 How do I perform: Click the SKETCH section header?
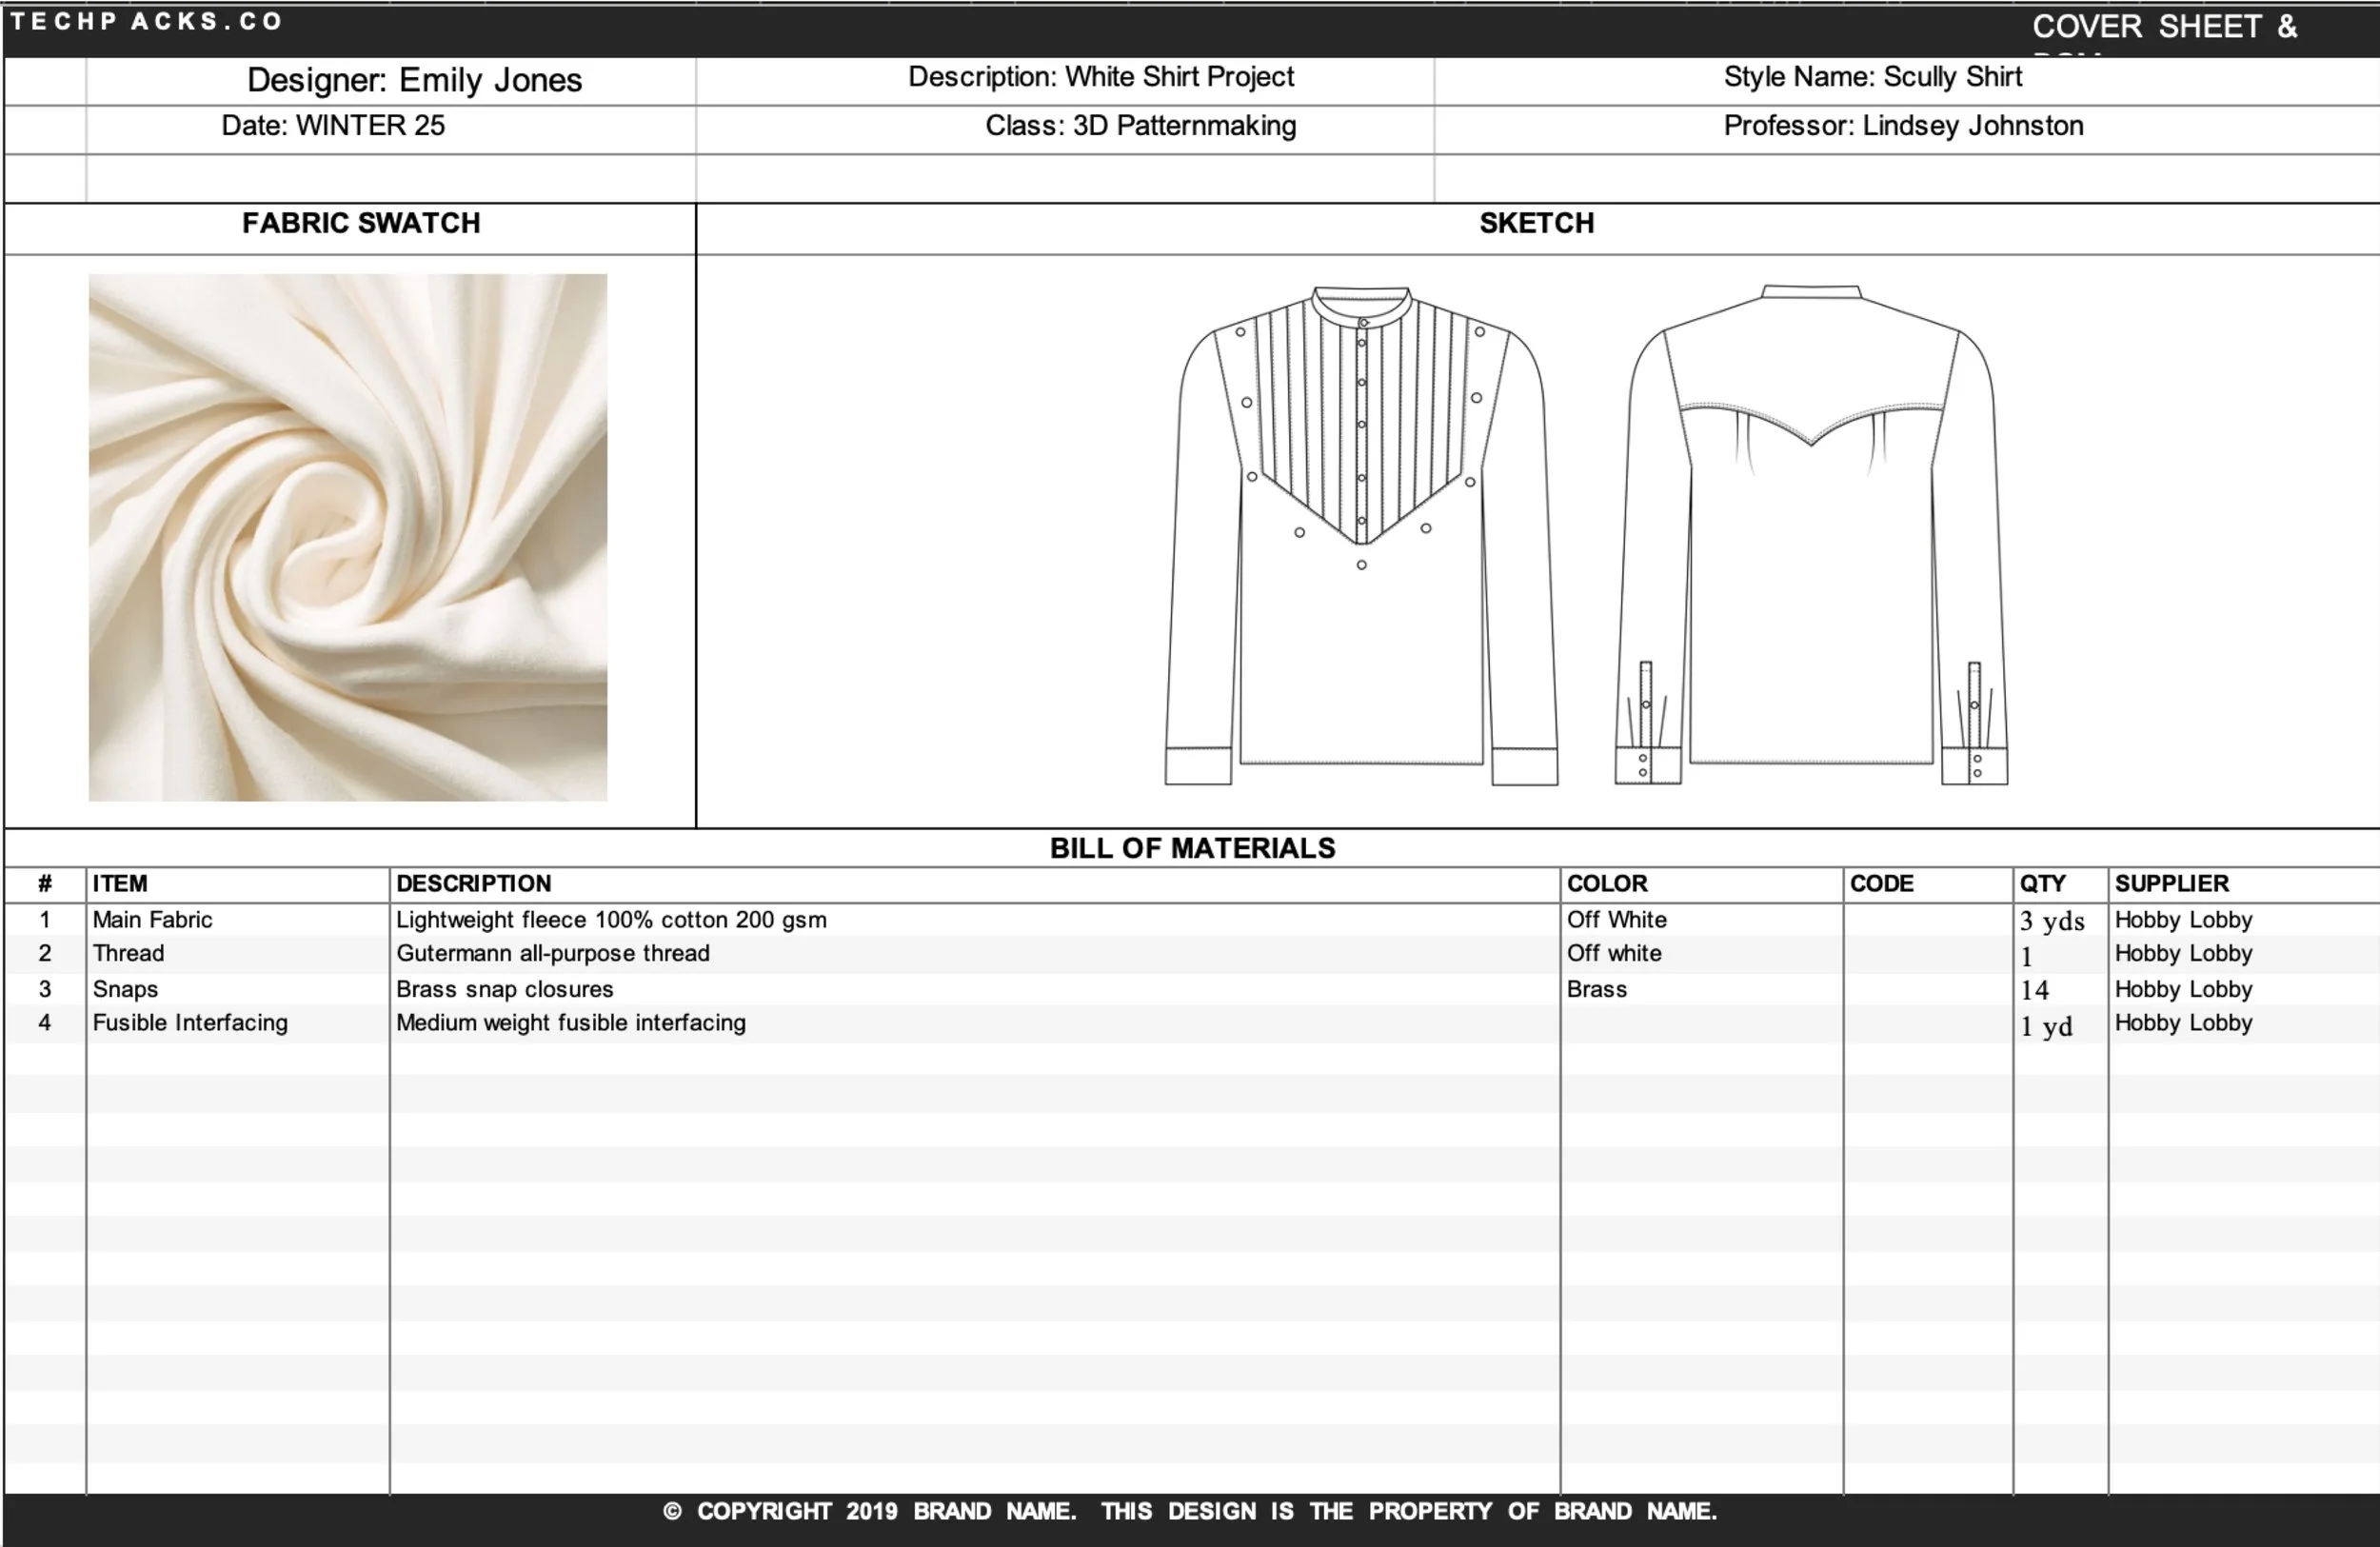point(1535,223)
